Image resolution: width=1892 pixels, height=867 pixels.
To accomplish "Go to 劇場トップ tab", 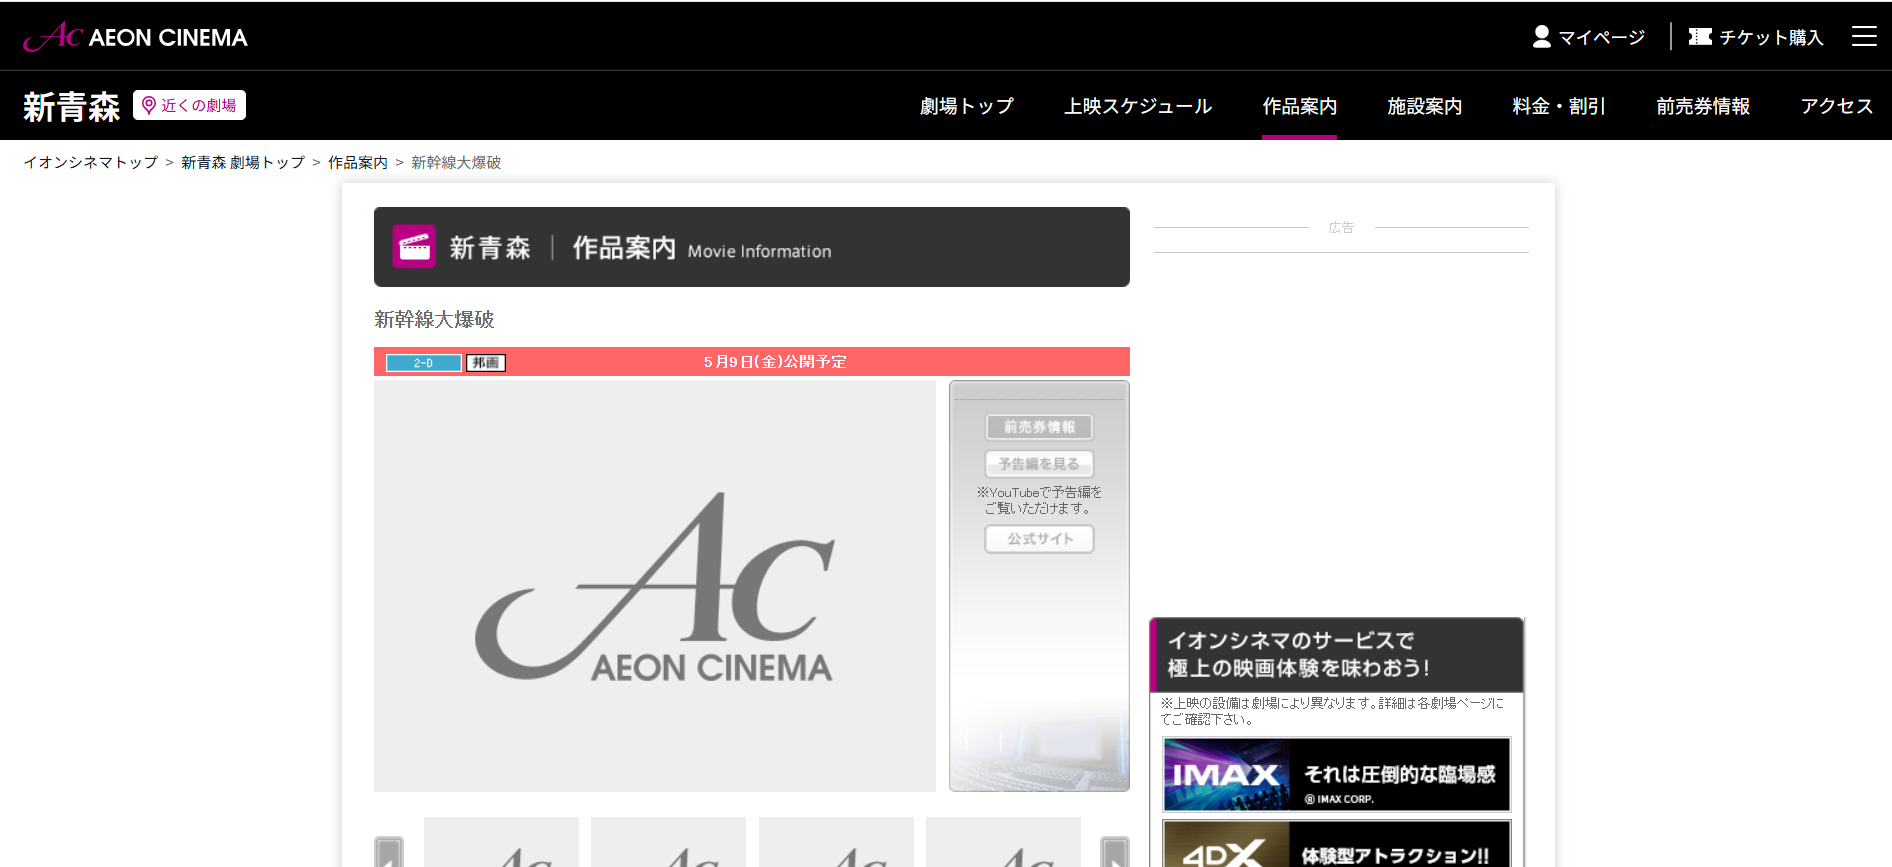I will (966, 106).
